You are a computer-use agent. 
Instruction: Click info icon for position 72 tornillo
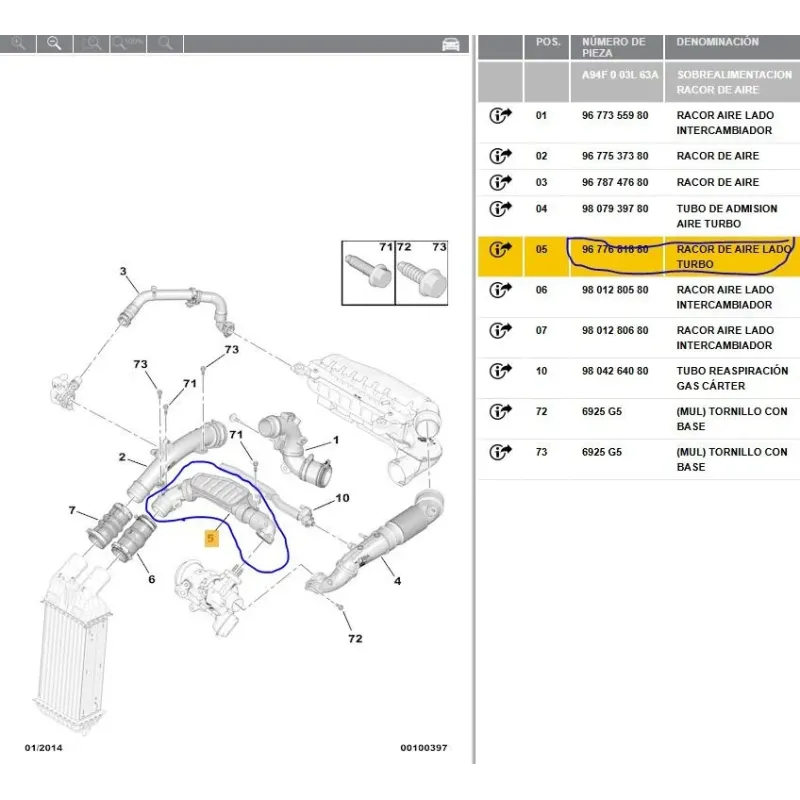click(500, 412)
